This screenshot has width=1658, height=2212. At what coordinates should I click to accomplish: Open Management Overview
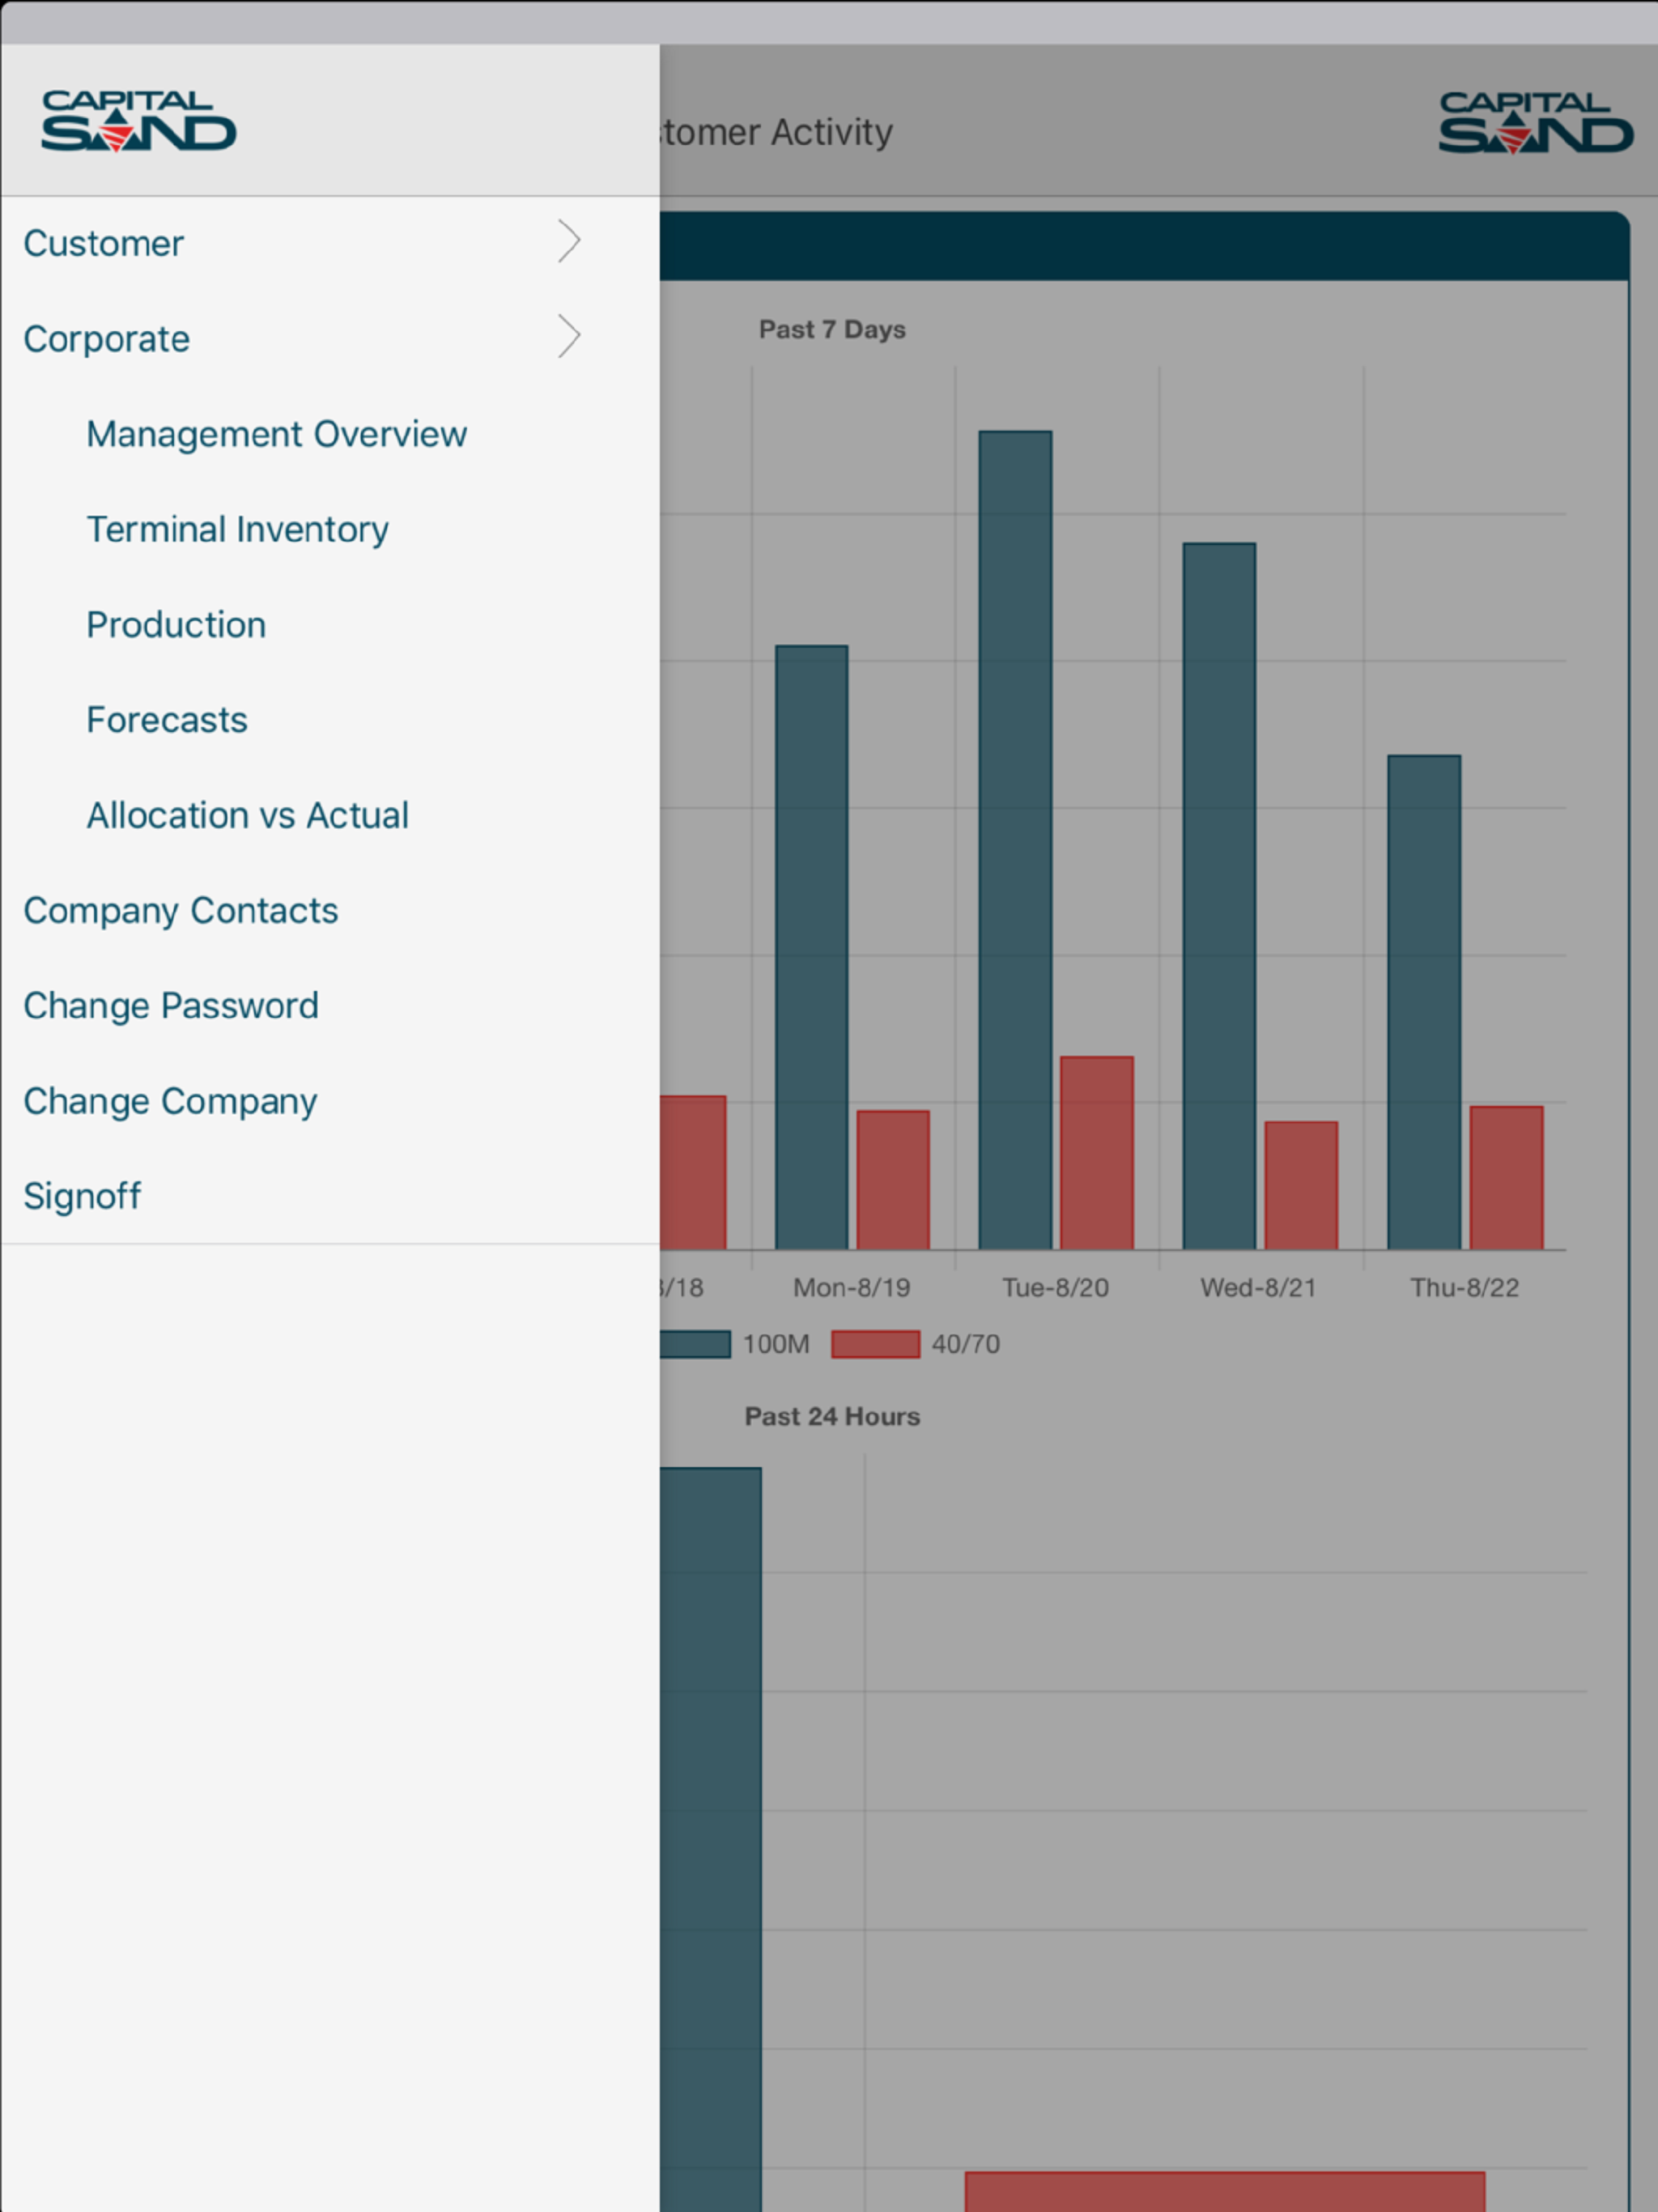coord(277,434)
